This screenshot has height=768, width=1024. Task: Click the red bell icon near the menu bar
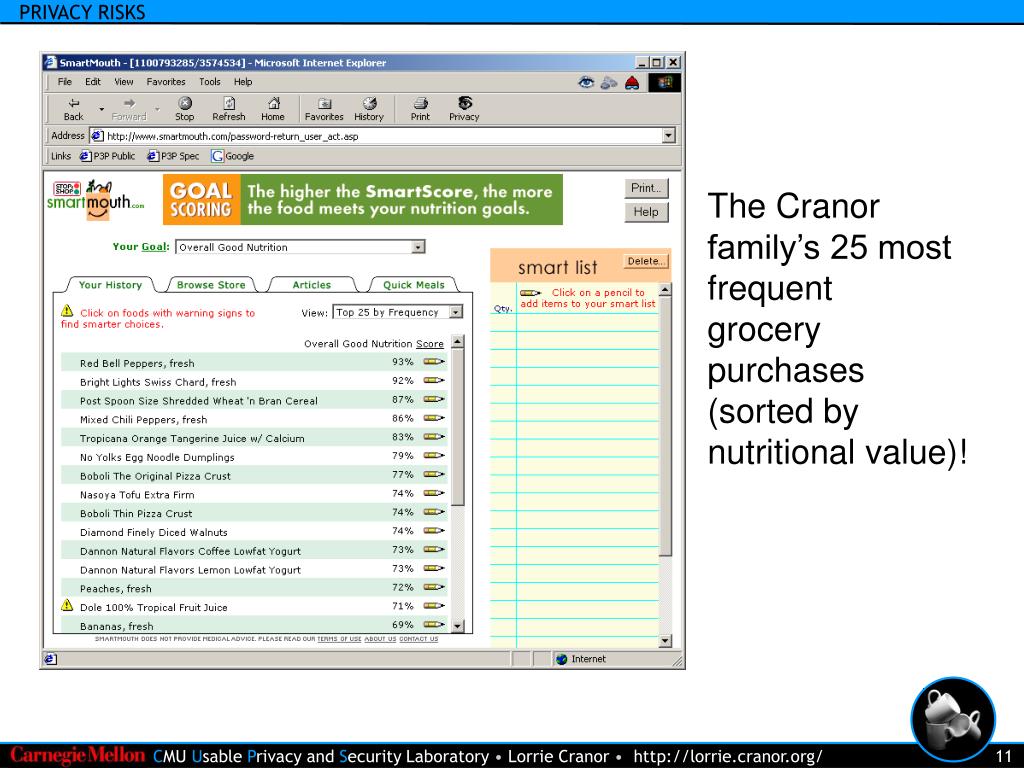pos(632,82)
